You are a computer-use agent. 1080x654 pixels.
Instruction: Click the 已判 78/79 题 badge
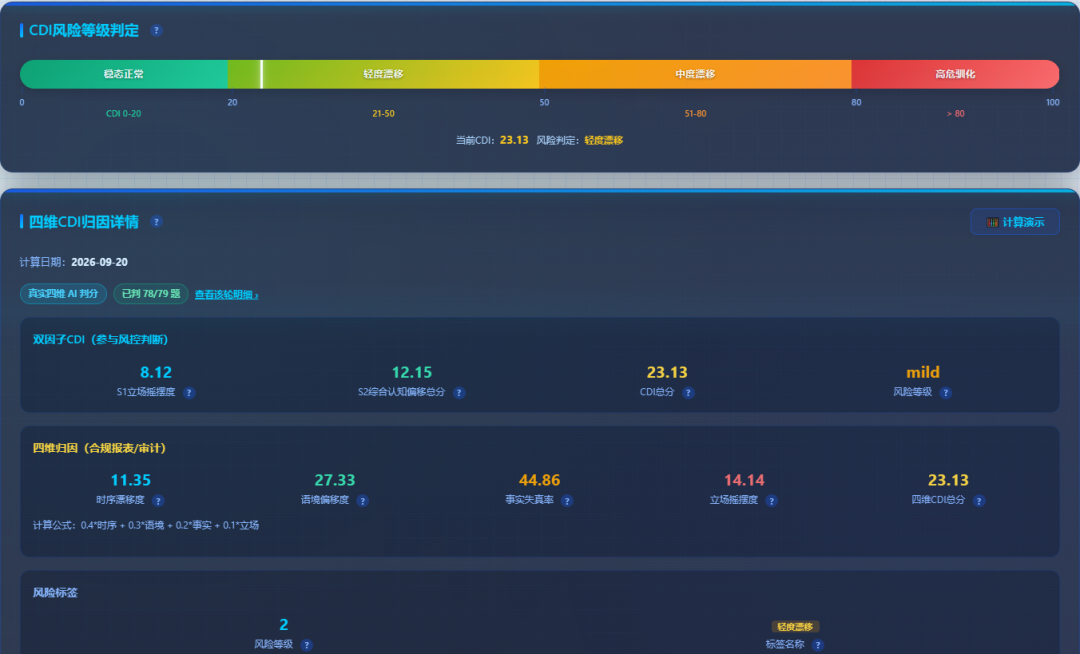point(151,294)
